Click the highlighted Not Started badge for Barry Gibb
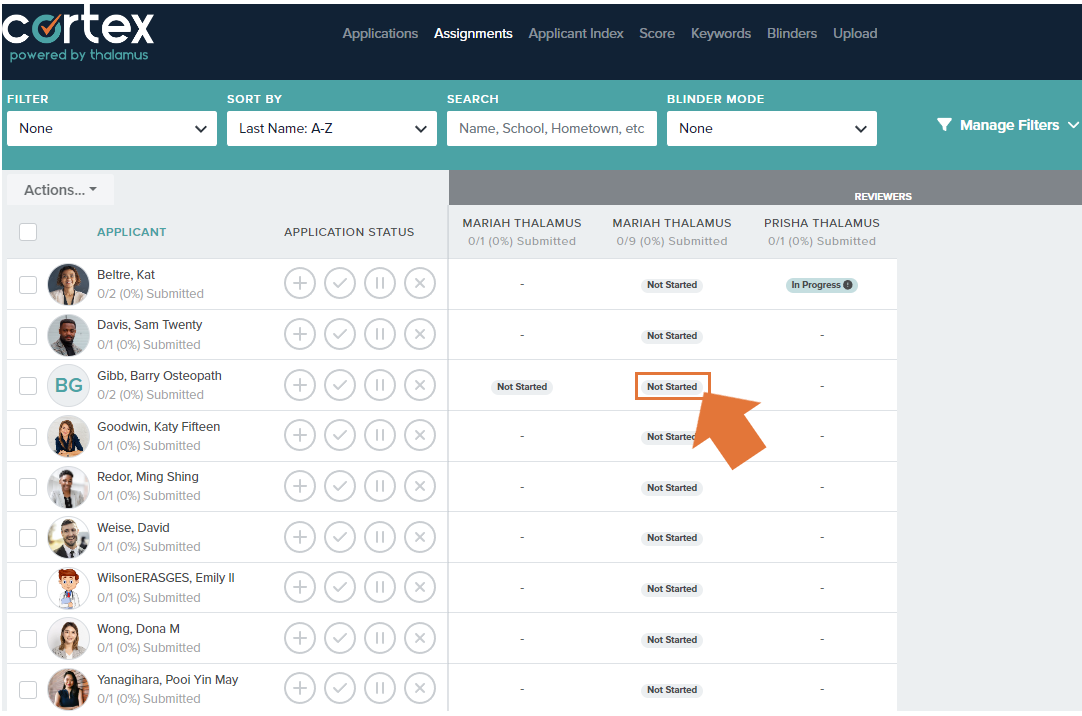This screenshot has height=716, width=1082. pyautogui.click(x=672, y=385)
